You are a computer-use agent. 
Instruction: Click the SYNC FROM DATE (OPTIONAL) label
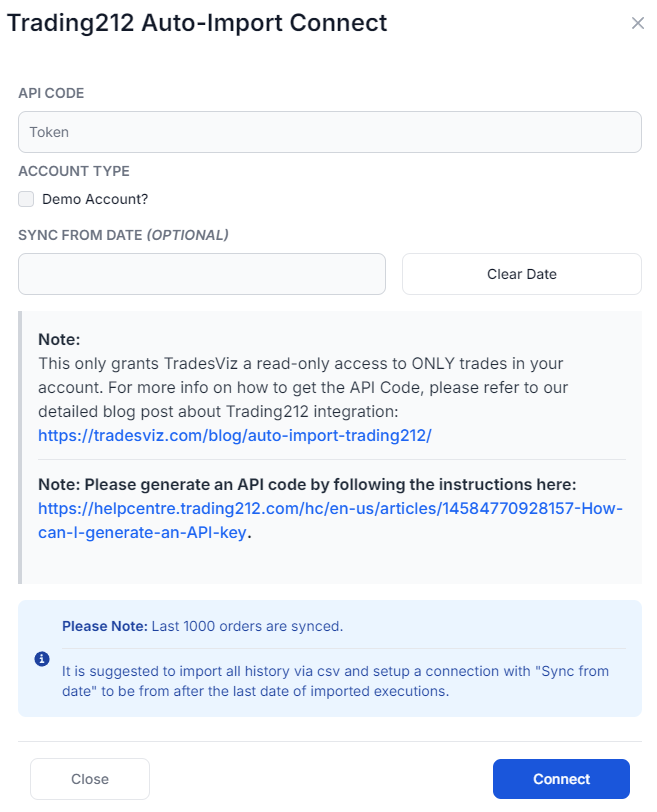(123, 235)
